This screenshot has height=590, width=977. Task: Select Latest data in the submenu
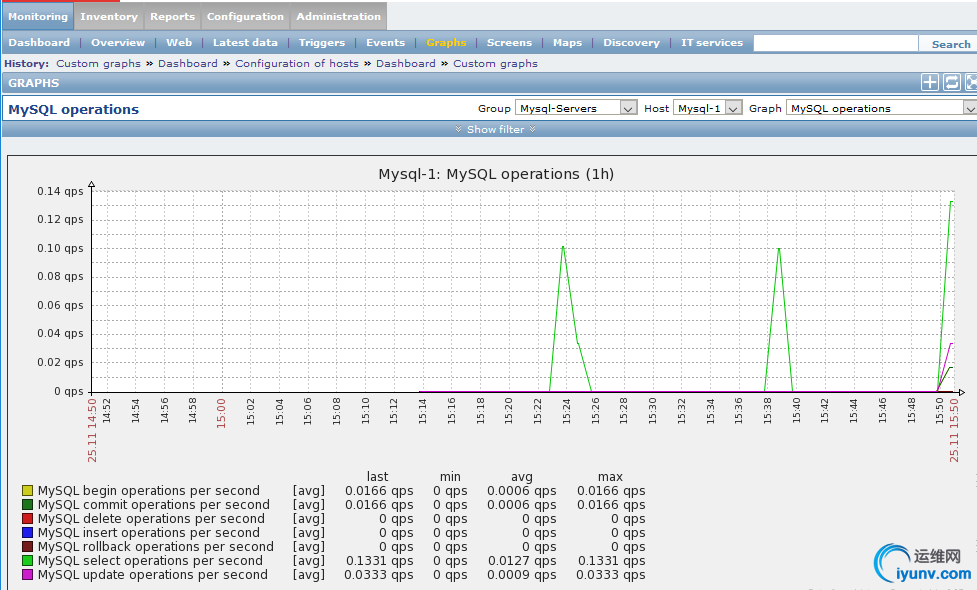[245, 43]
